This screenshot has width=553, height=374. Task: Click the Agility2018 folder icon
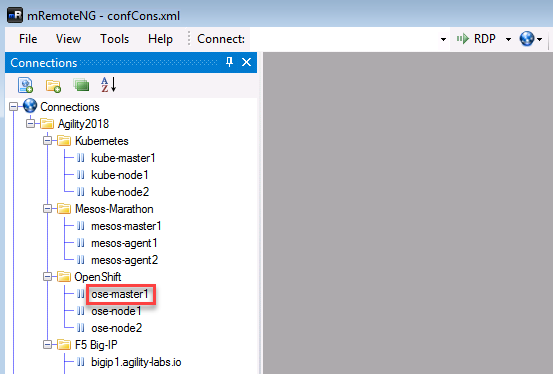47,123
